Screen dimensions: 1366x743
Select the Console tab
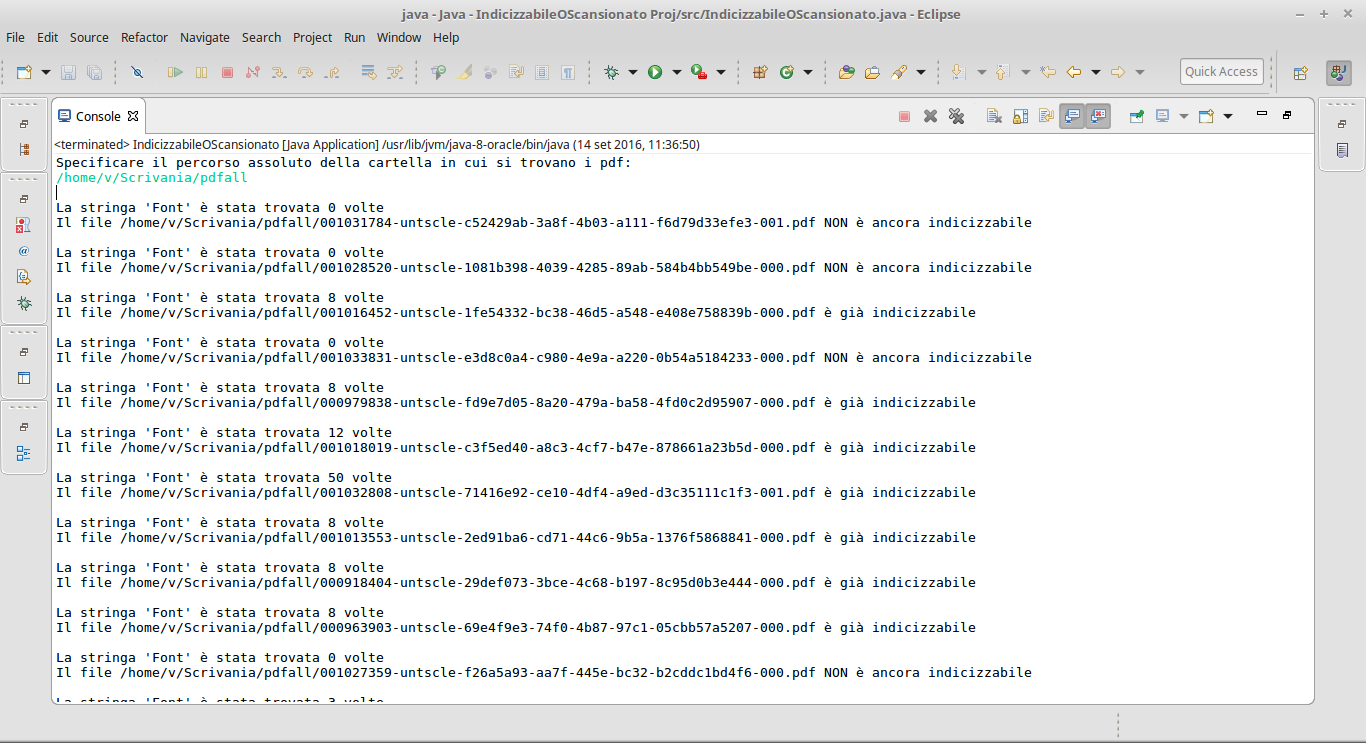98,116
